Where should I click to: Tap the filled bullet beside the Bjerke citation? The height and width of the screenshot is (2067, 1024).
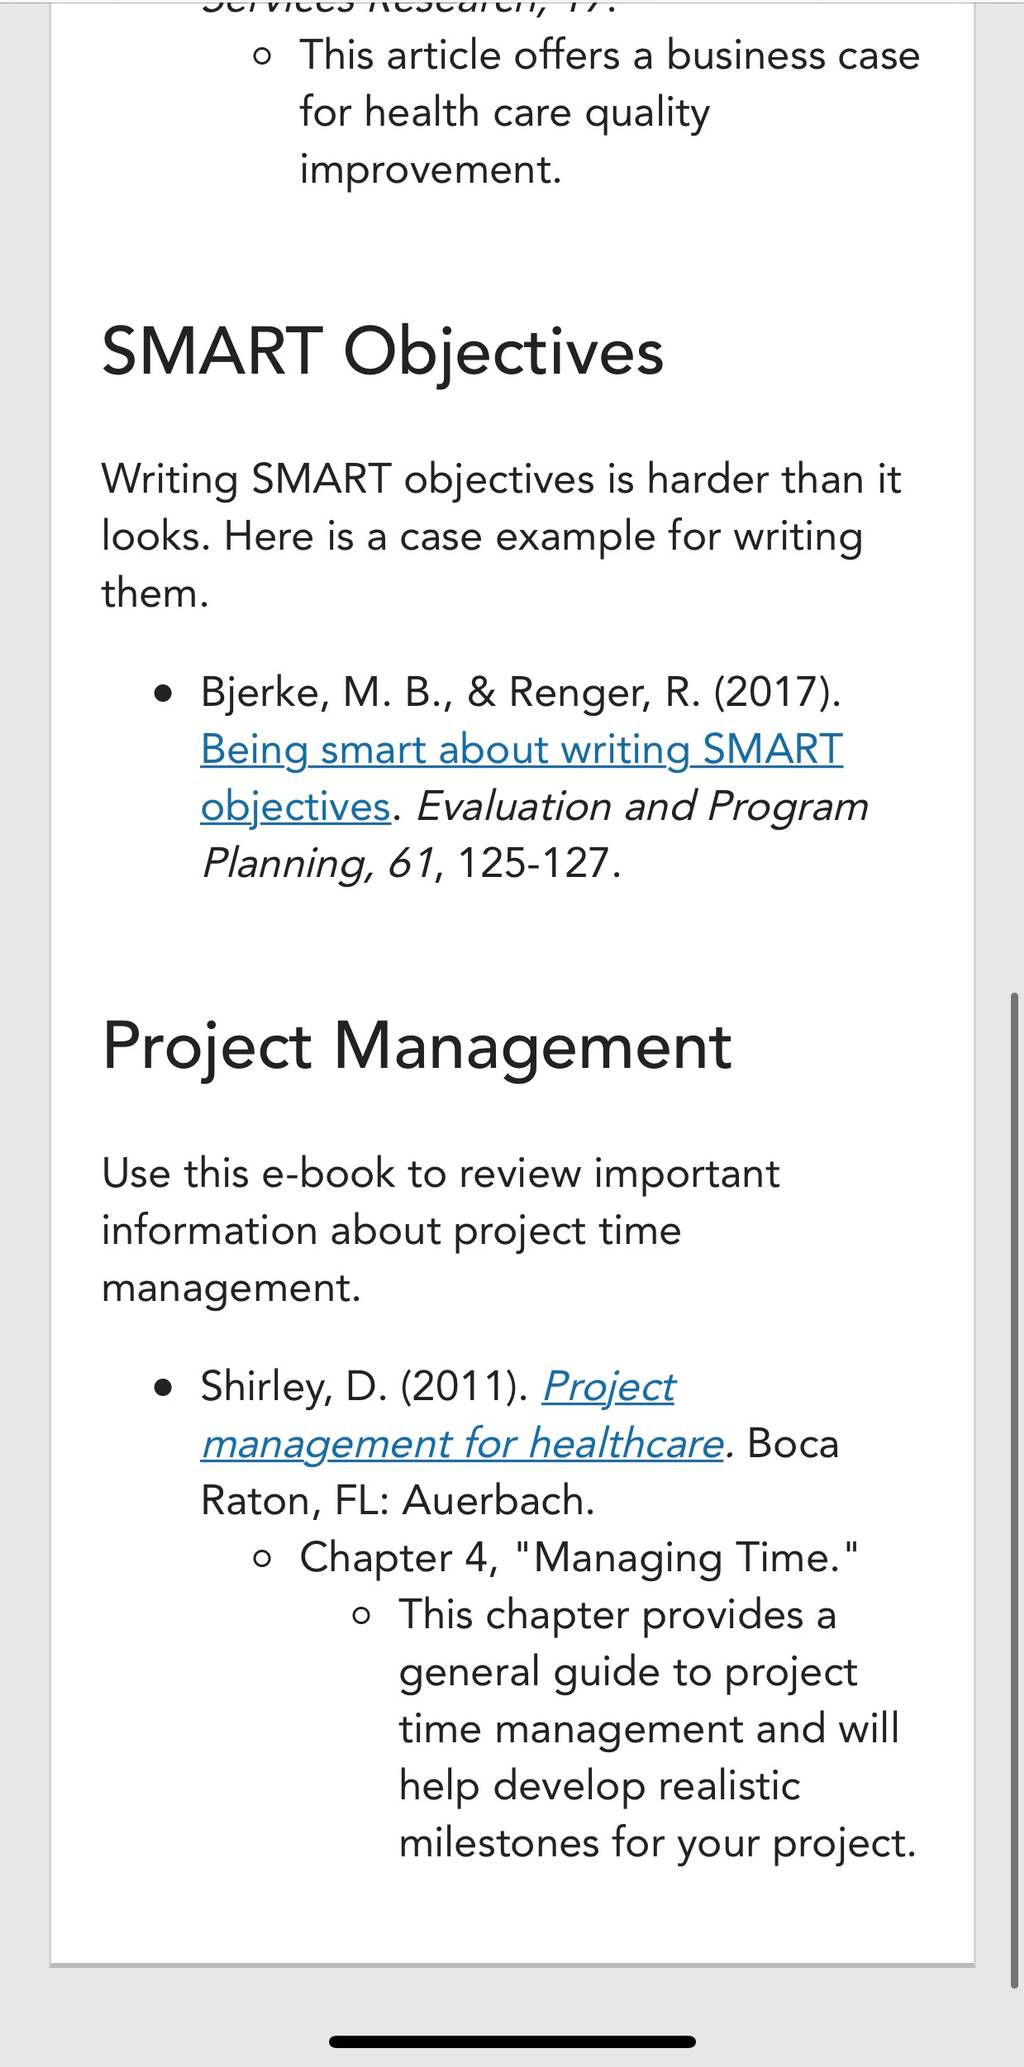coord(164,693)
